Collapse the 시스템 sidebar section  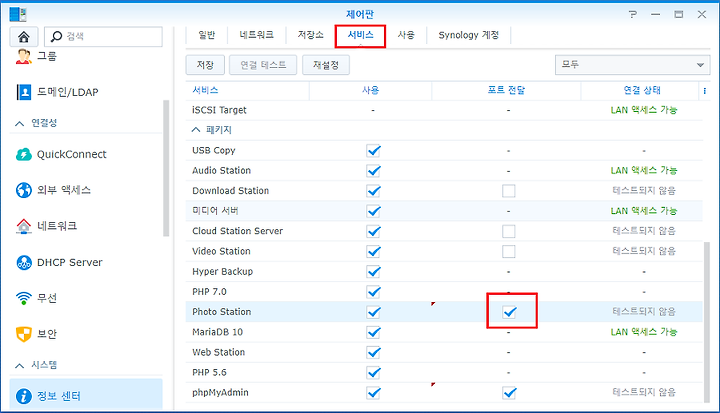19,366
